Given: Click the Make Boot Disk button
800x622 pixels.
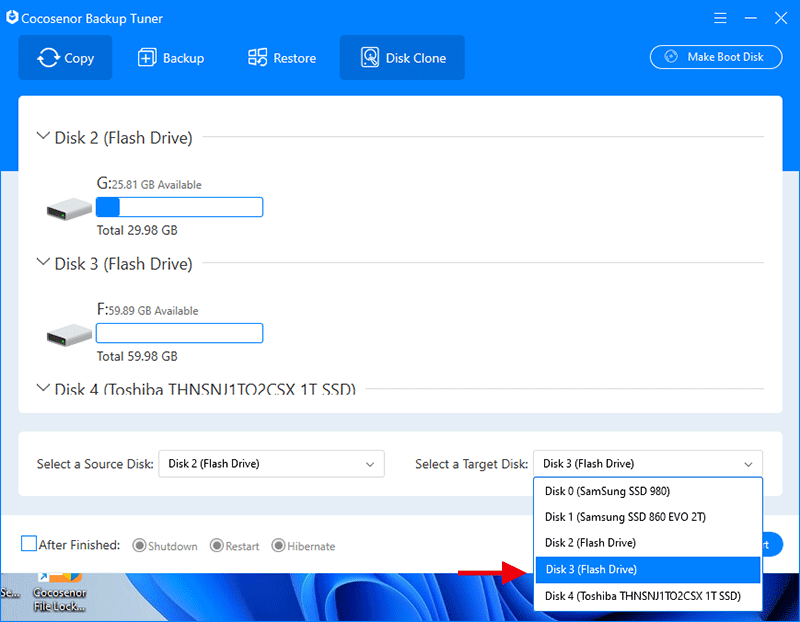Looking at the screenshot, I should (716, 57).
